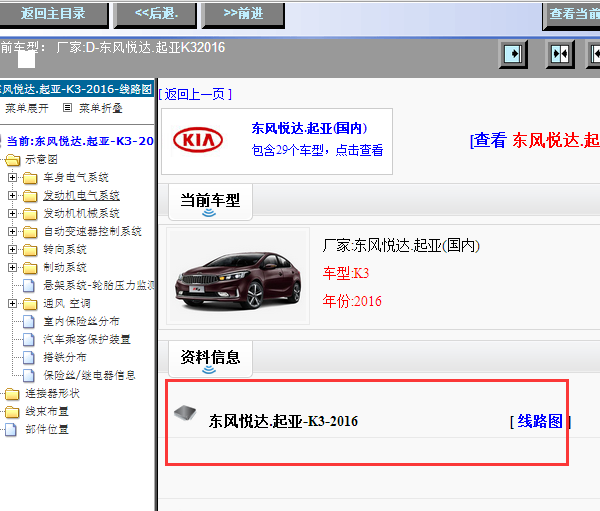Select the 资料信息 tab
Screen dimensions: 600x511
pos(210,358)
